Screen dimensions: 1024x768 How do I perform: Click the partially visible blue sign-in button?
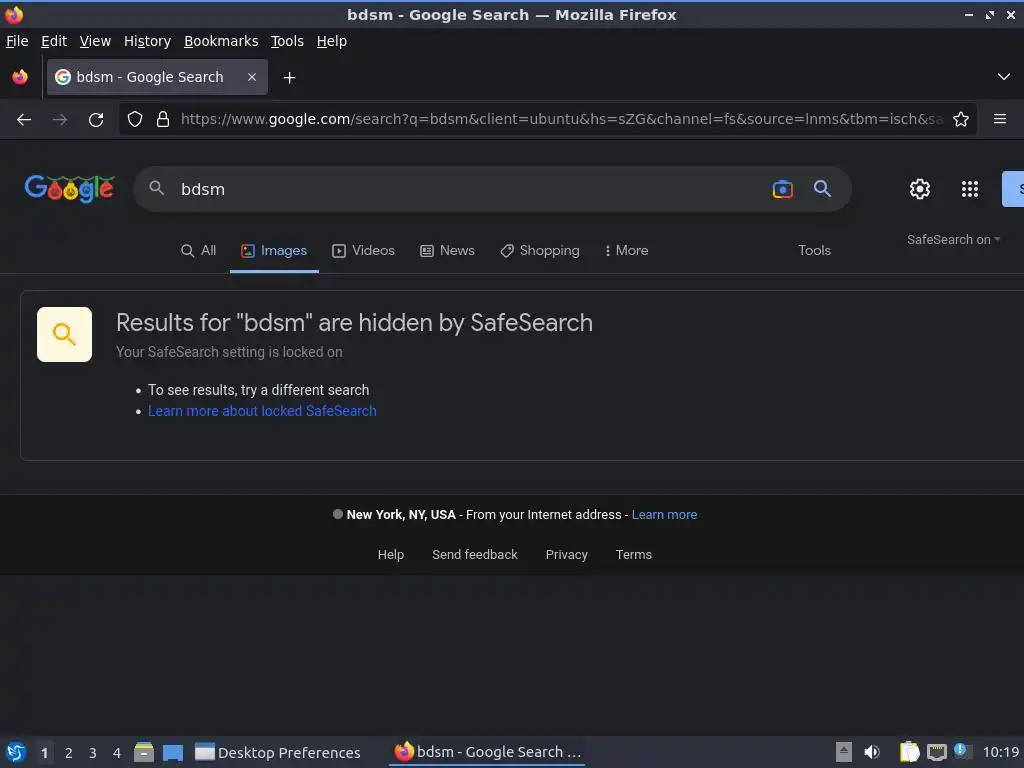click(1013, 189)
